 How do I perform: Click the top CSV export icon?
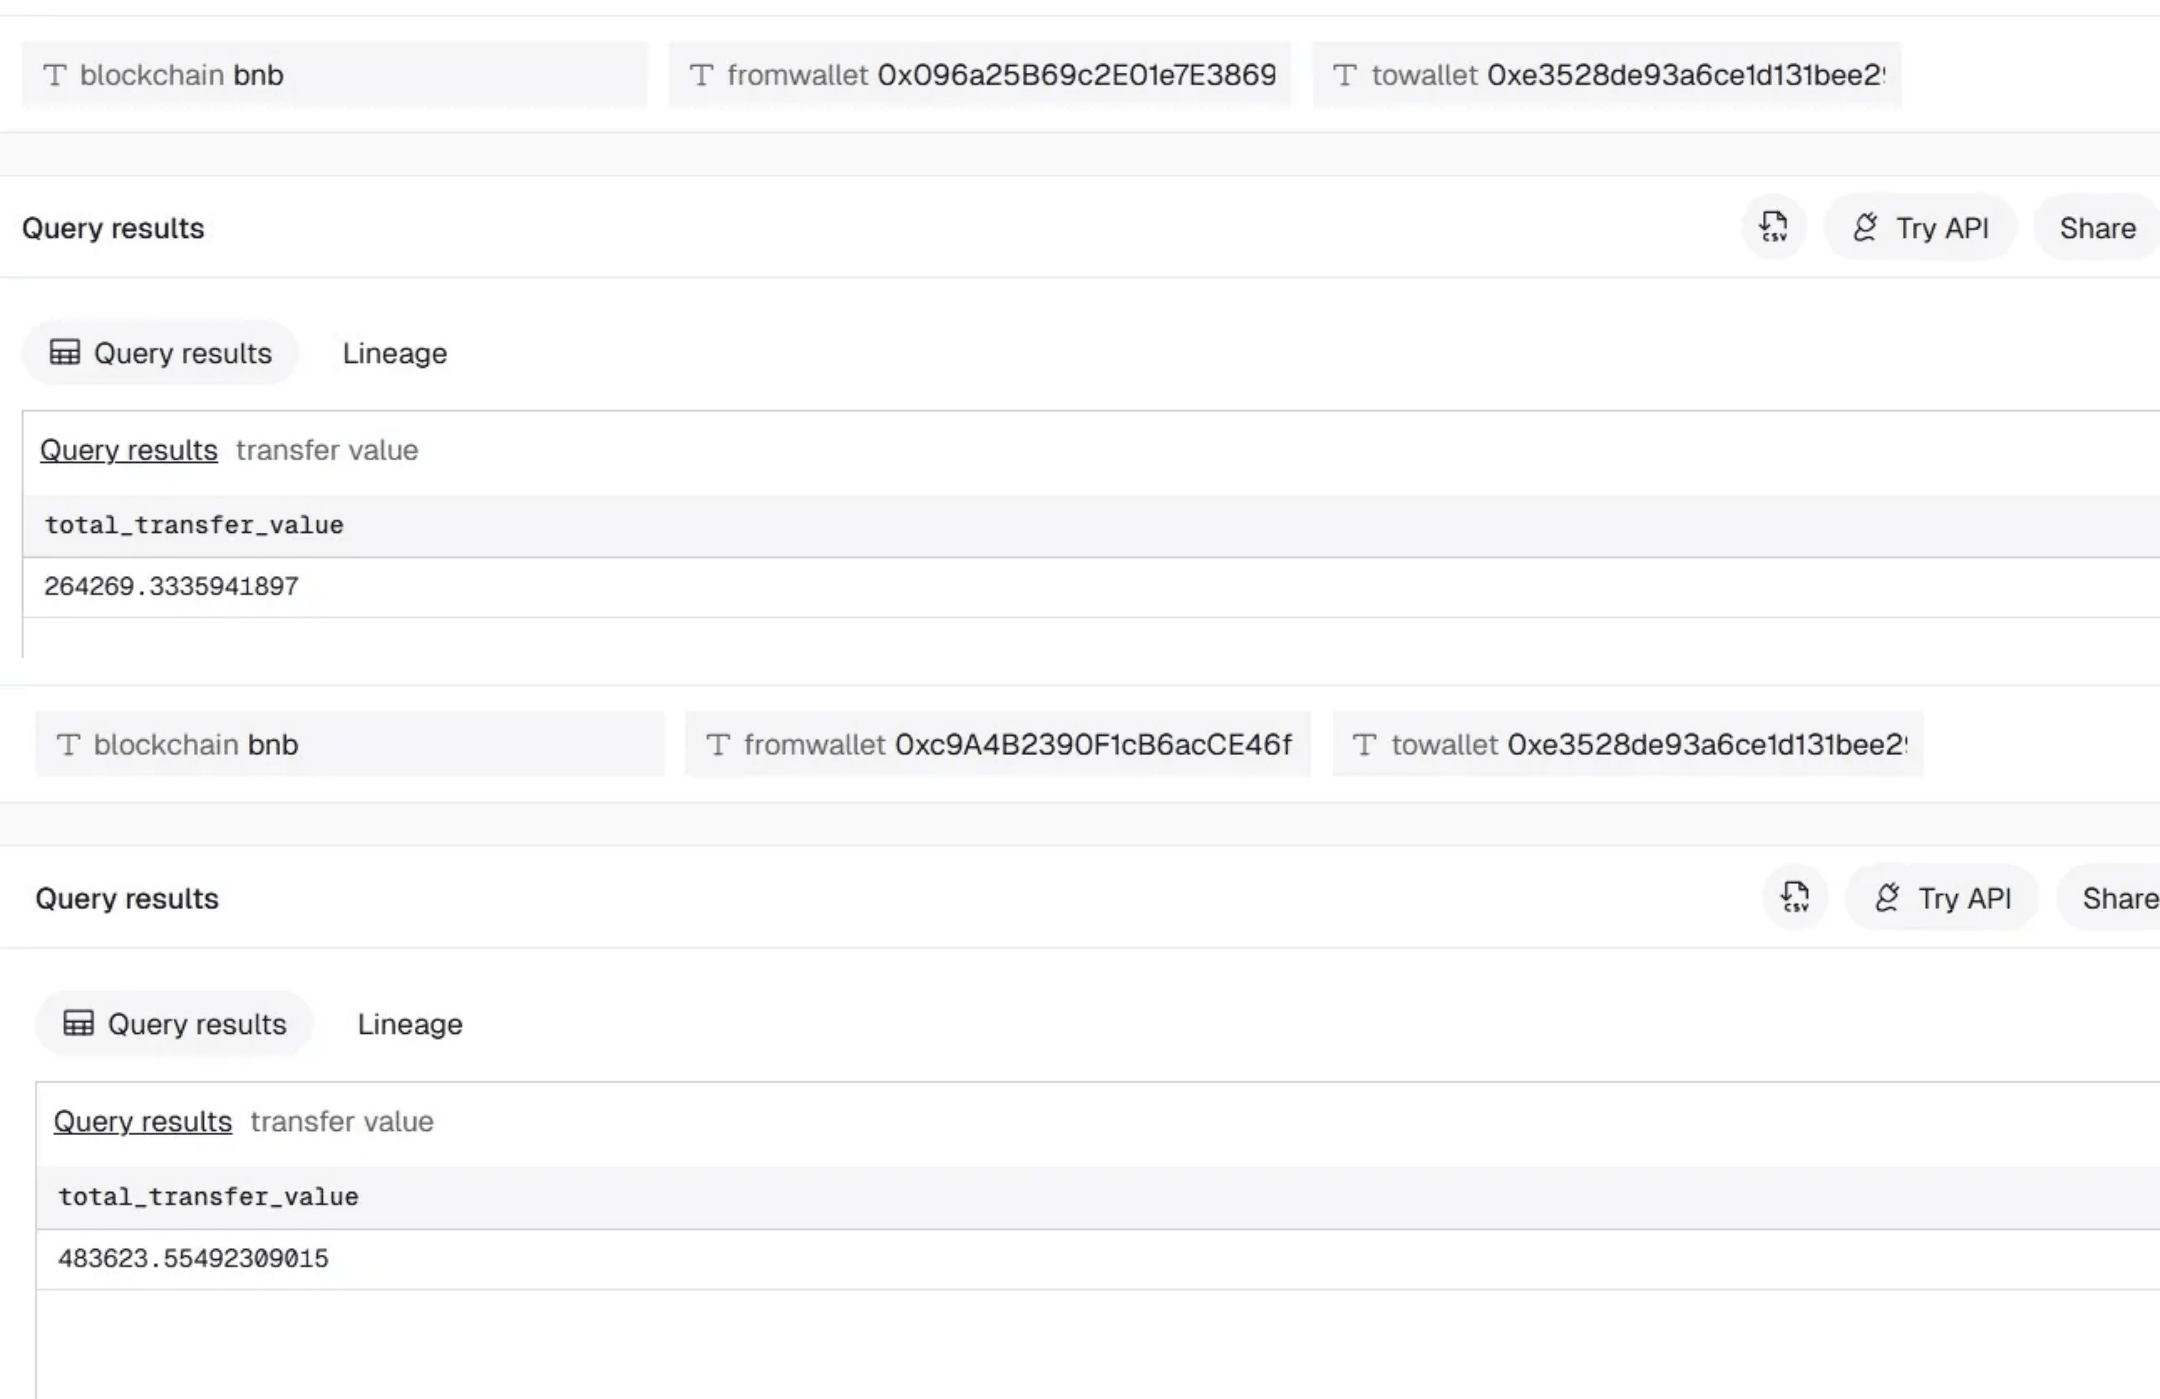pos(1773,227)
